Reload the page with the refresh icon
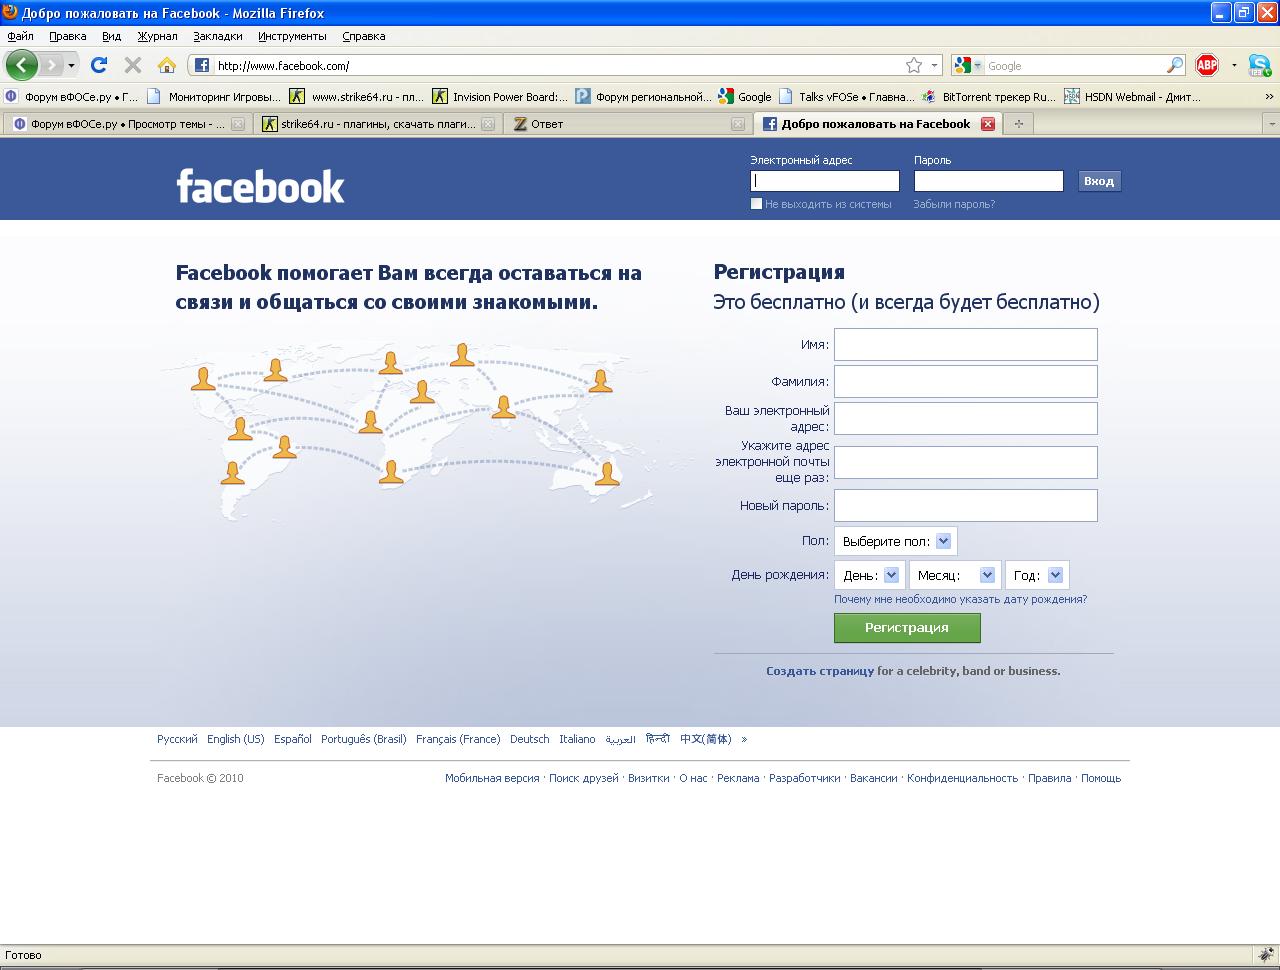This screenshot has width=1280, height=970. [98, 66]
